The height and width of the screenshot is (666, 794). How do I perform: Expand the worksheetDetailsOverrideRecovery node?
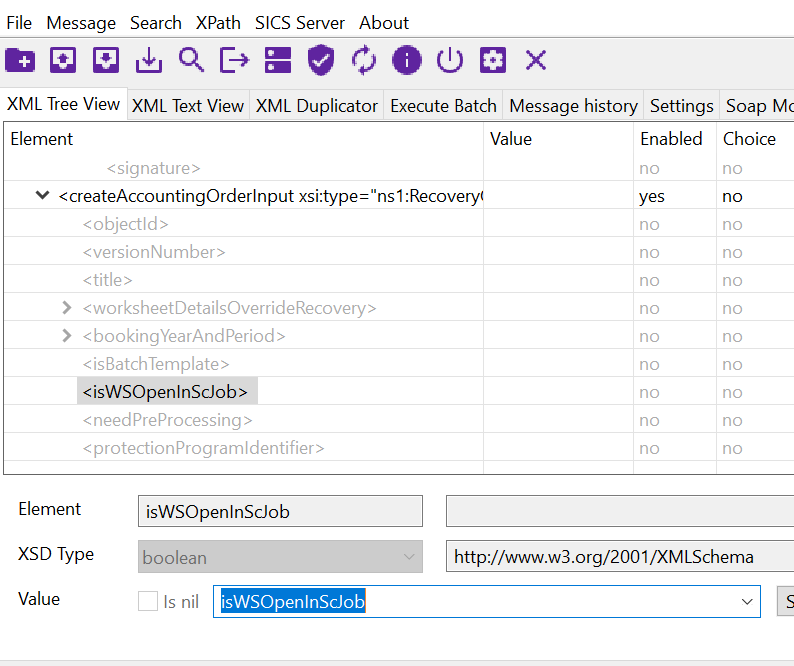(67, 308)
